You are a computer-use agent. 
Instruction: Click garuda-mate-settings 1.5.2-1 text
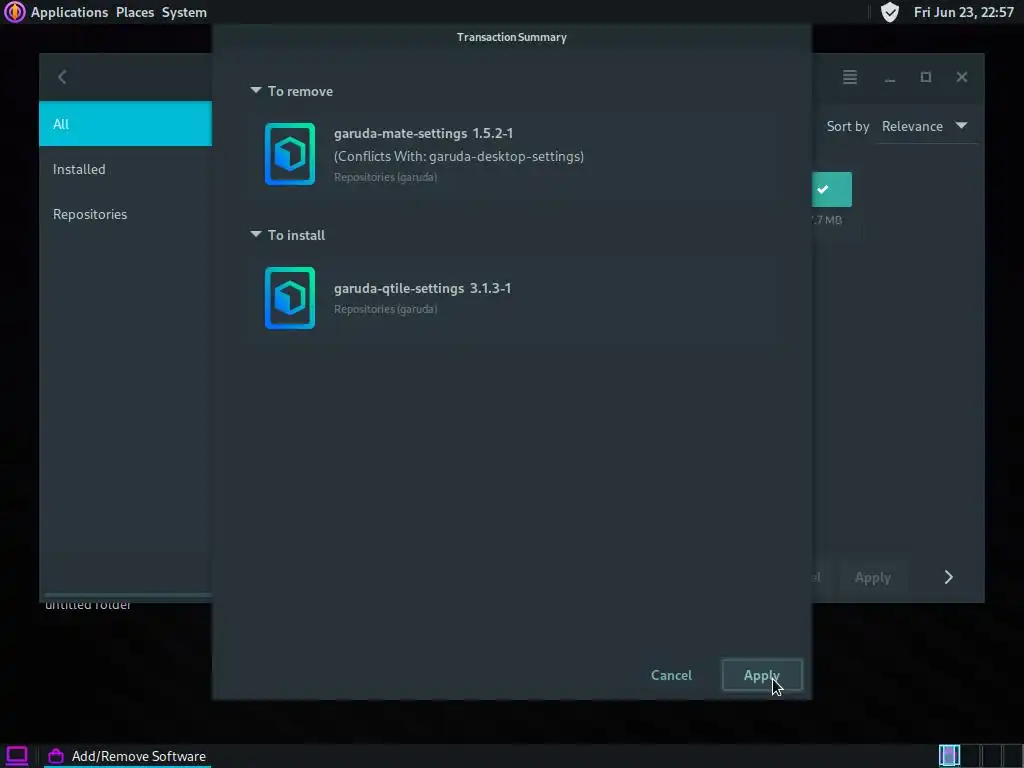[x=423, y=133]
